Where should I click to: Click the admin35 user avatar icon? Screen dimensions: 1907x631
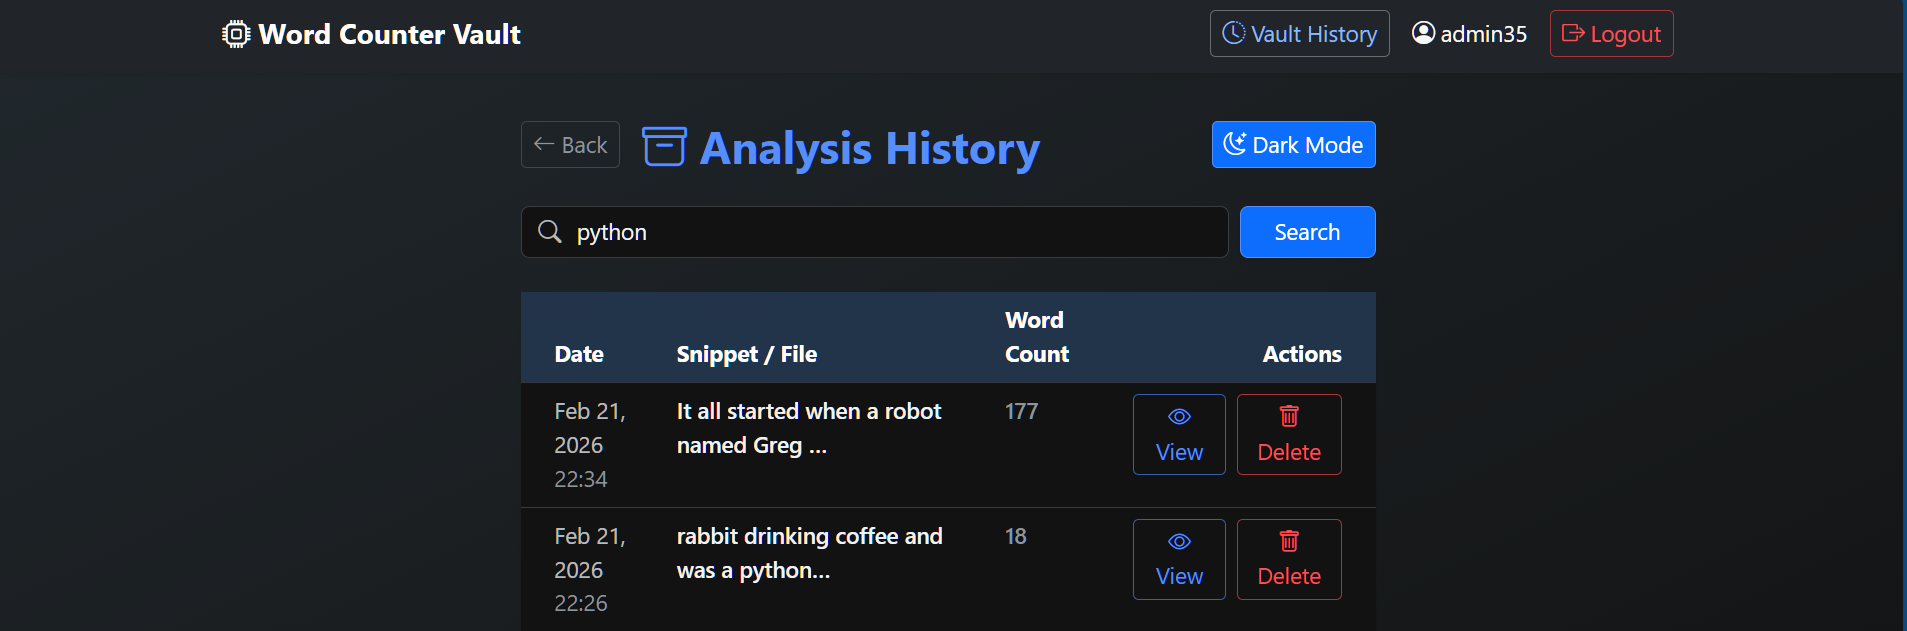1423,33
